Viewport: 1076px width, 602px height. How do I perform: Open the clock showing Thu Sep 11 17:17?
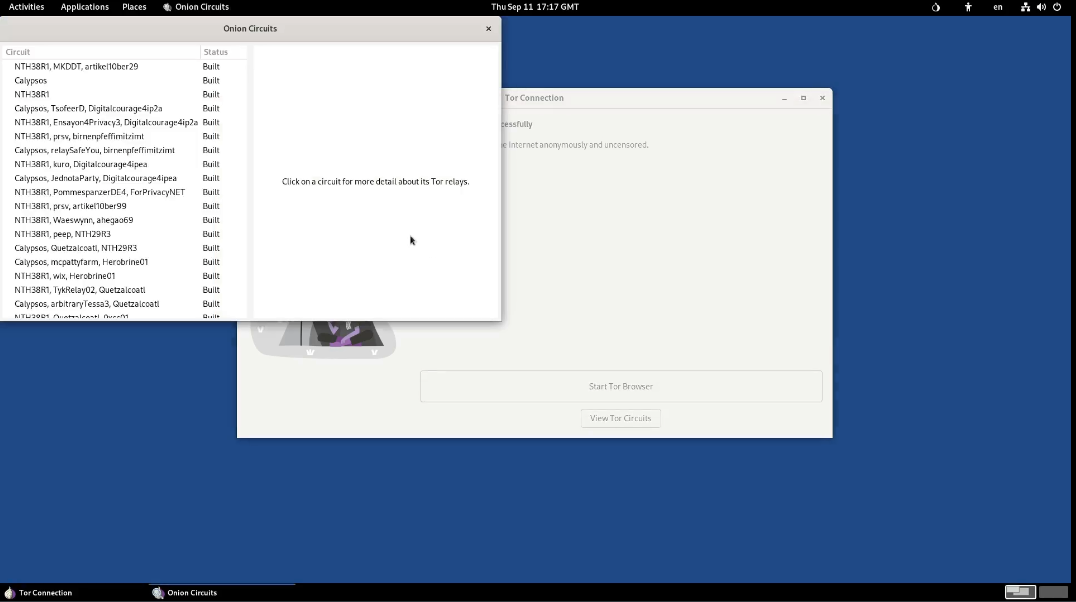pos(534,7)
